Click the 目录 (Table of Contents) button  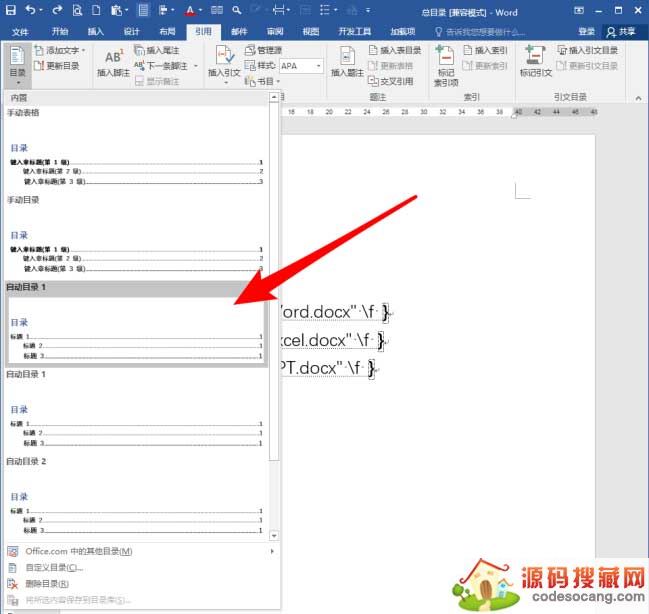[x=17, y=65]
